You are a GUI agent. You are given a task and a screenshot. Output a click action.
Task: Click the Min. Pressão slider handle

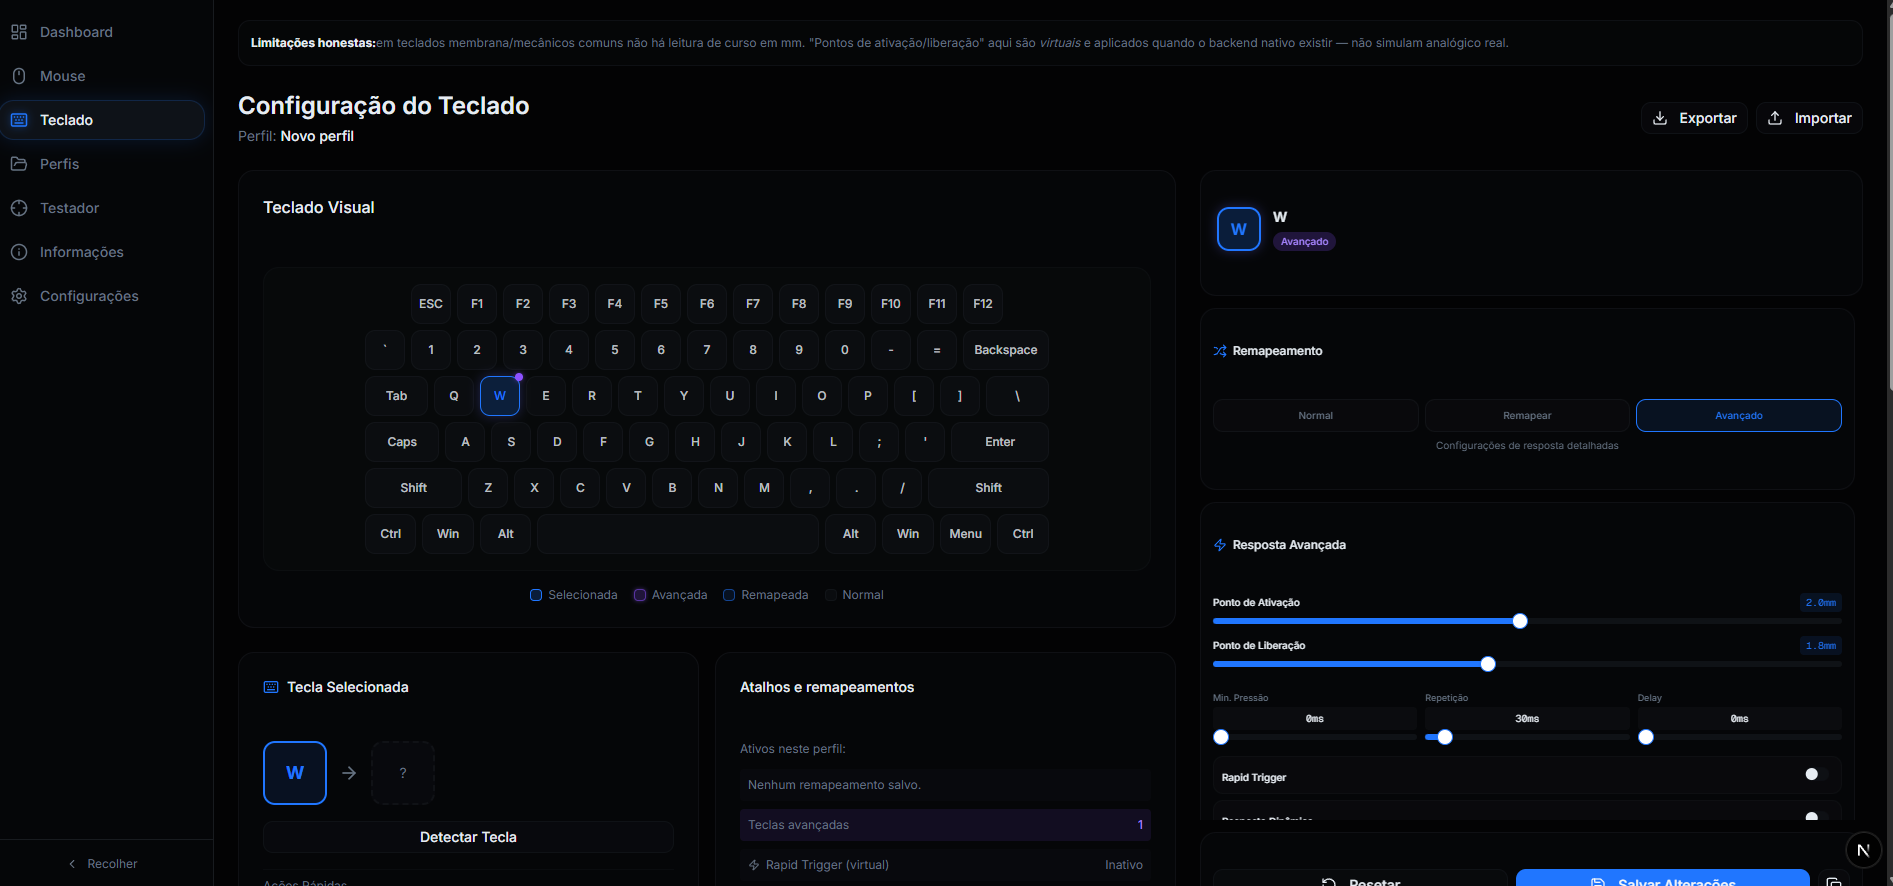pyautogui.click(x=1221, y=737)
